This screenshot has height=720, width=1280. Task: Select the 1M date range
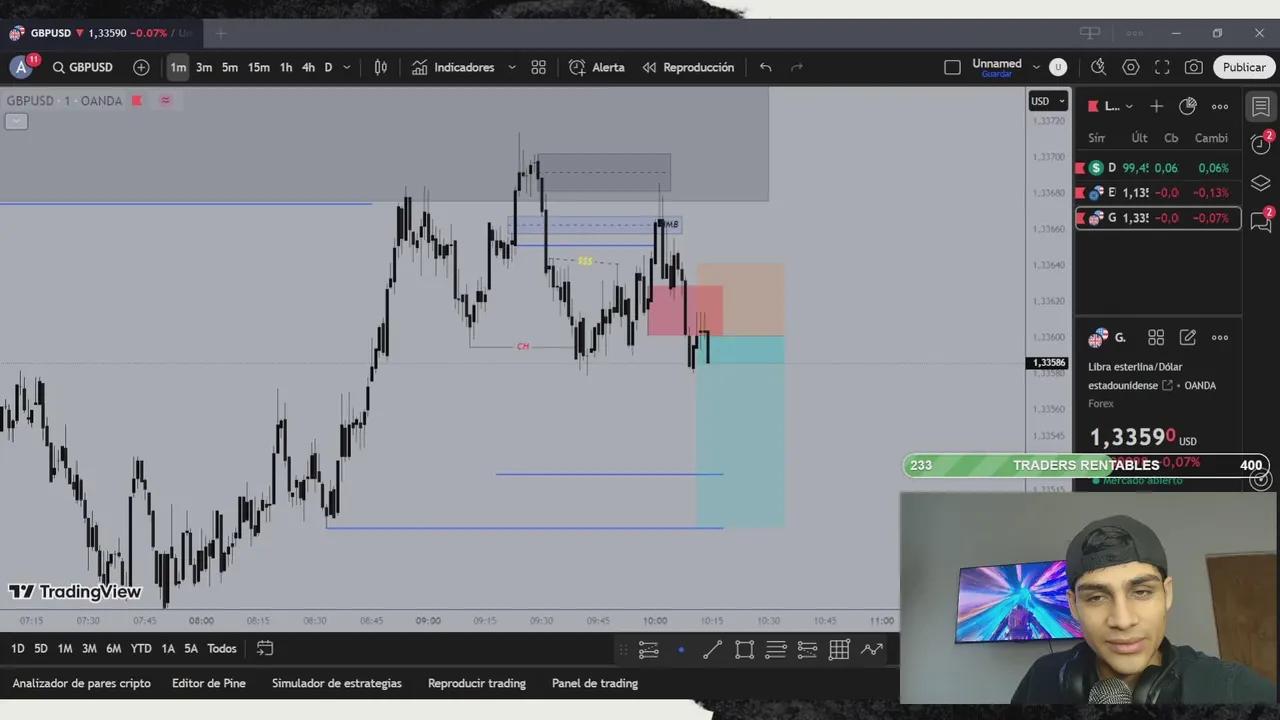65,649
